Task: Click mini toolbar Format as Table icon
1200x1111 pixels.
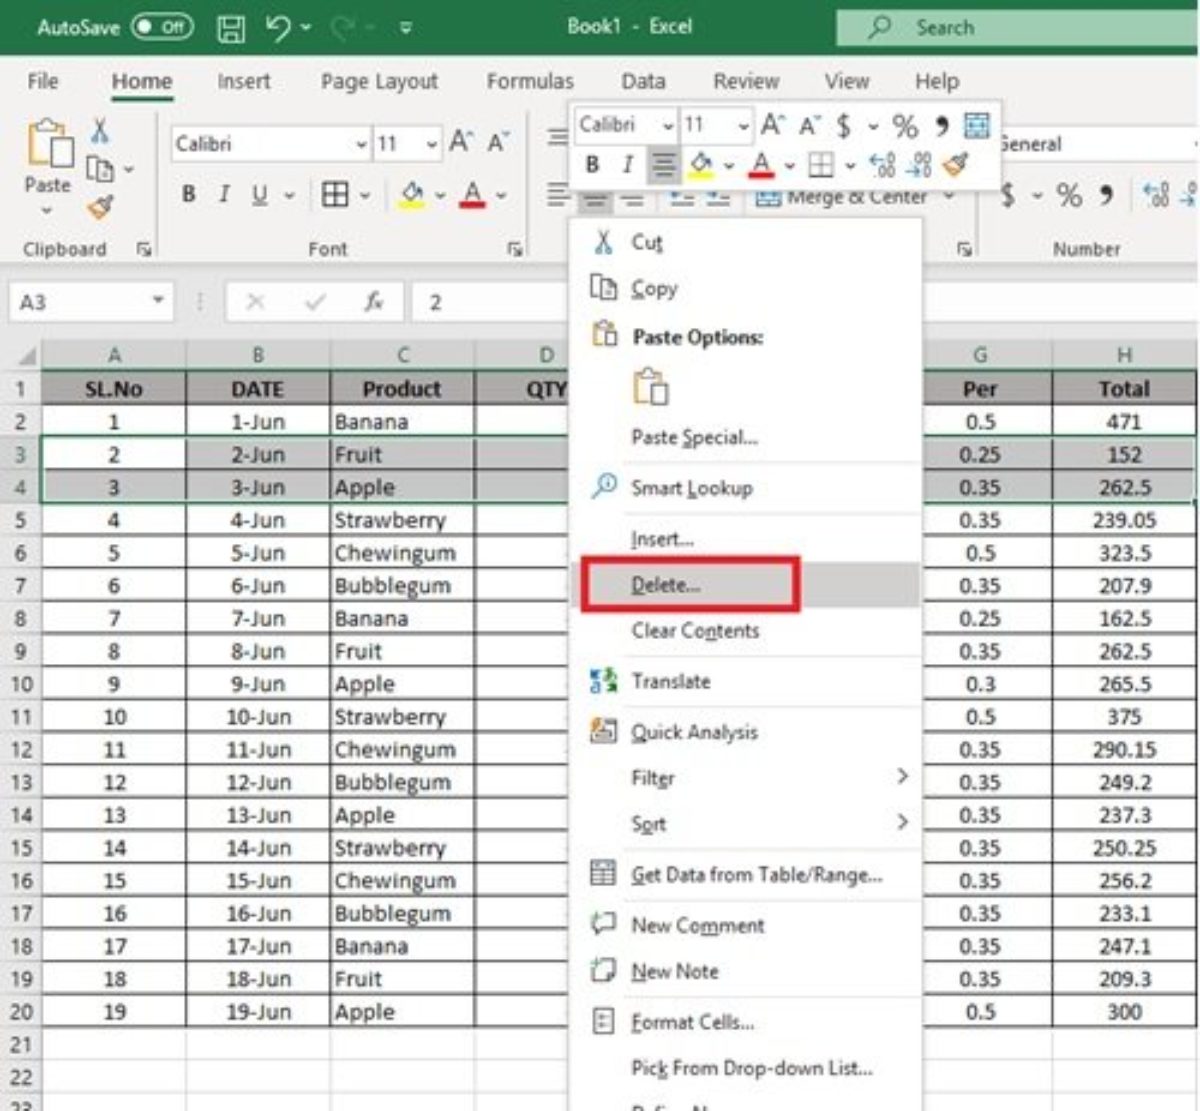Action: click(976, 125)
